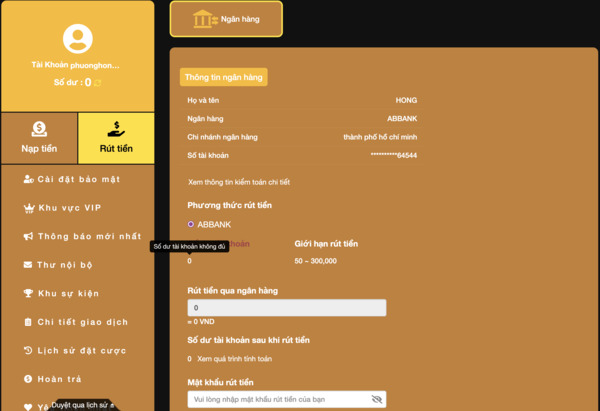Refresh the account balance (Số dư)
The image size is (600, 411).
(x=98, y=83)
